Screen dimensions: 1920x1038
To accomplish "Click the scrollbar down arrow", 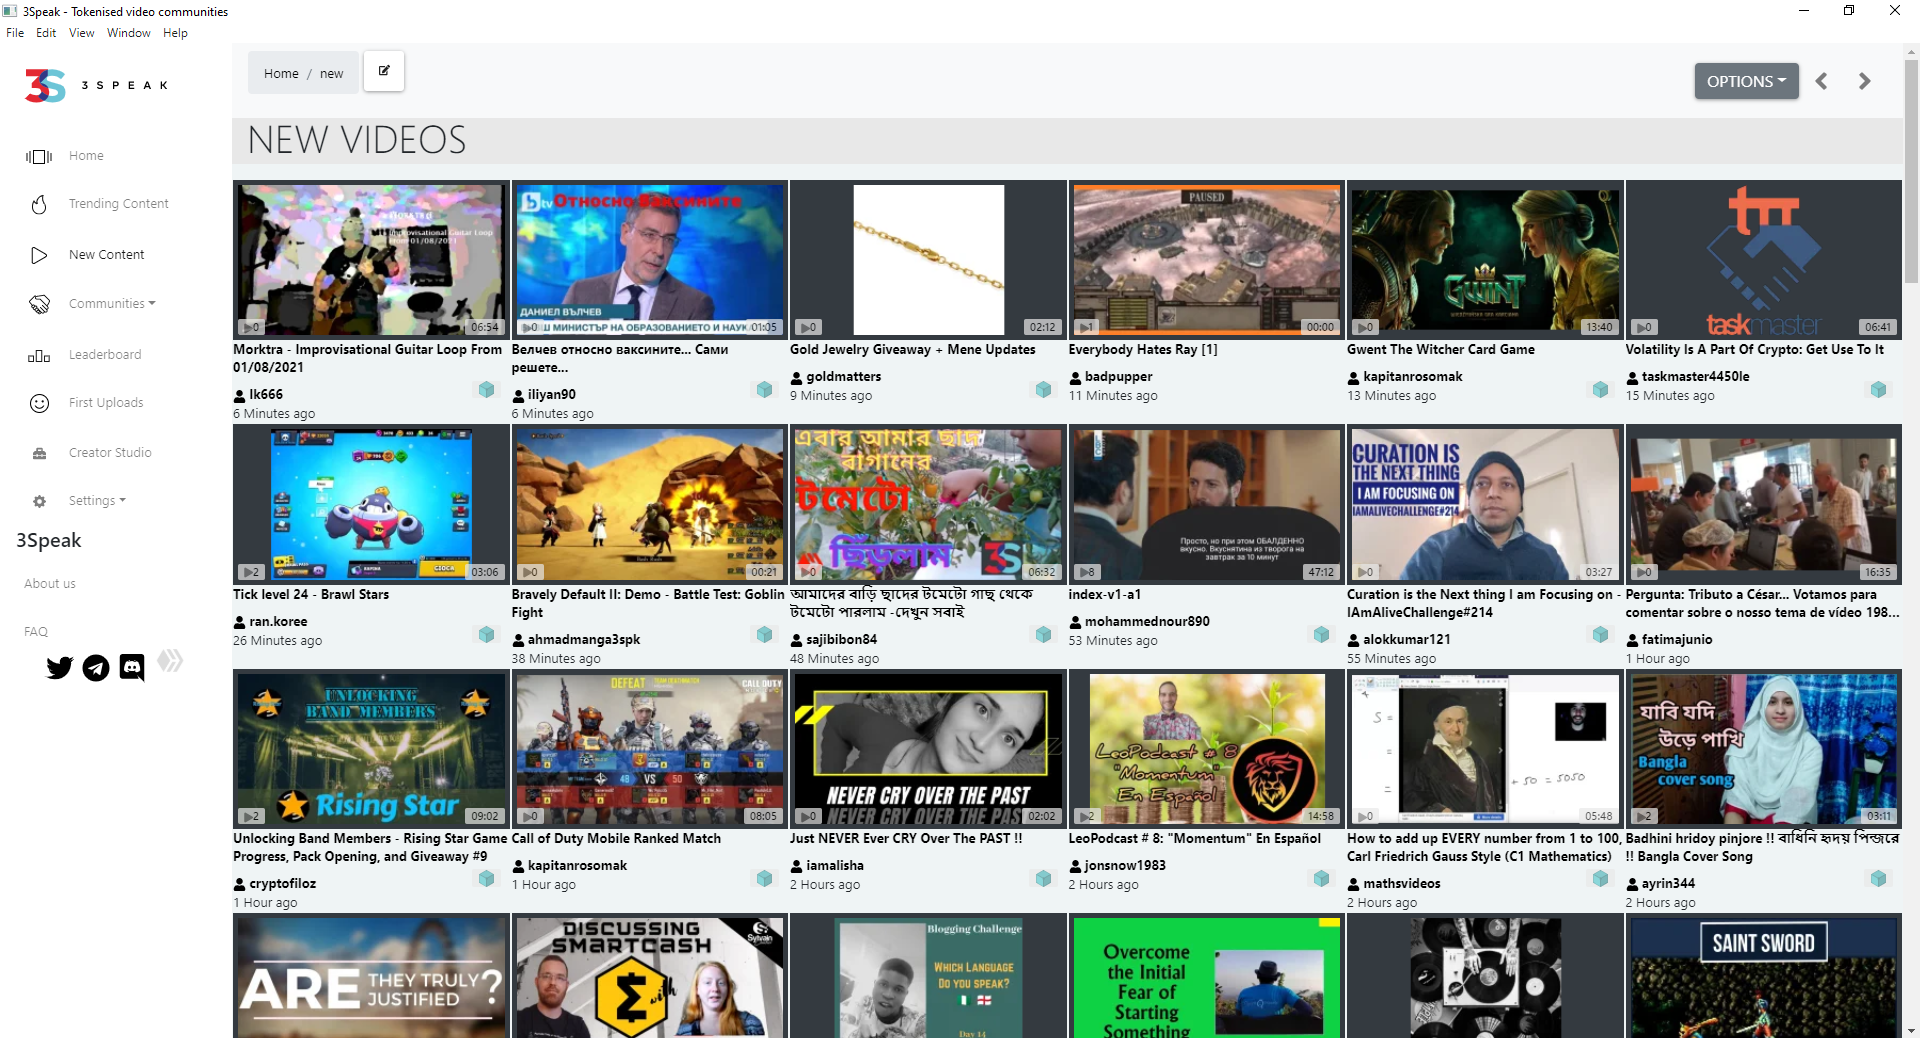I will 1911,1030.
